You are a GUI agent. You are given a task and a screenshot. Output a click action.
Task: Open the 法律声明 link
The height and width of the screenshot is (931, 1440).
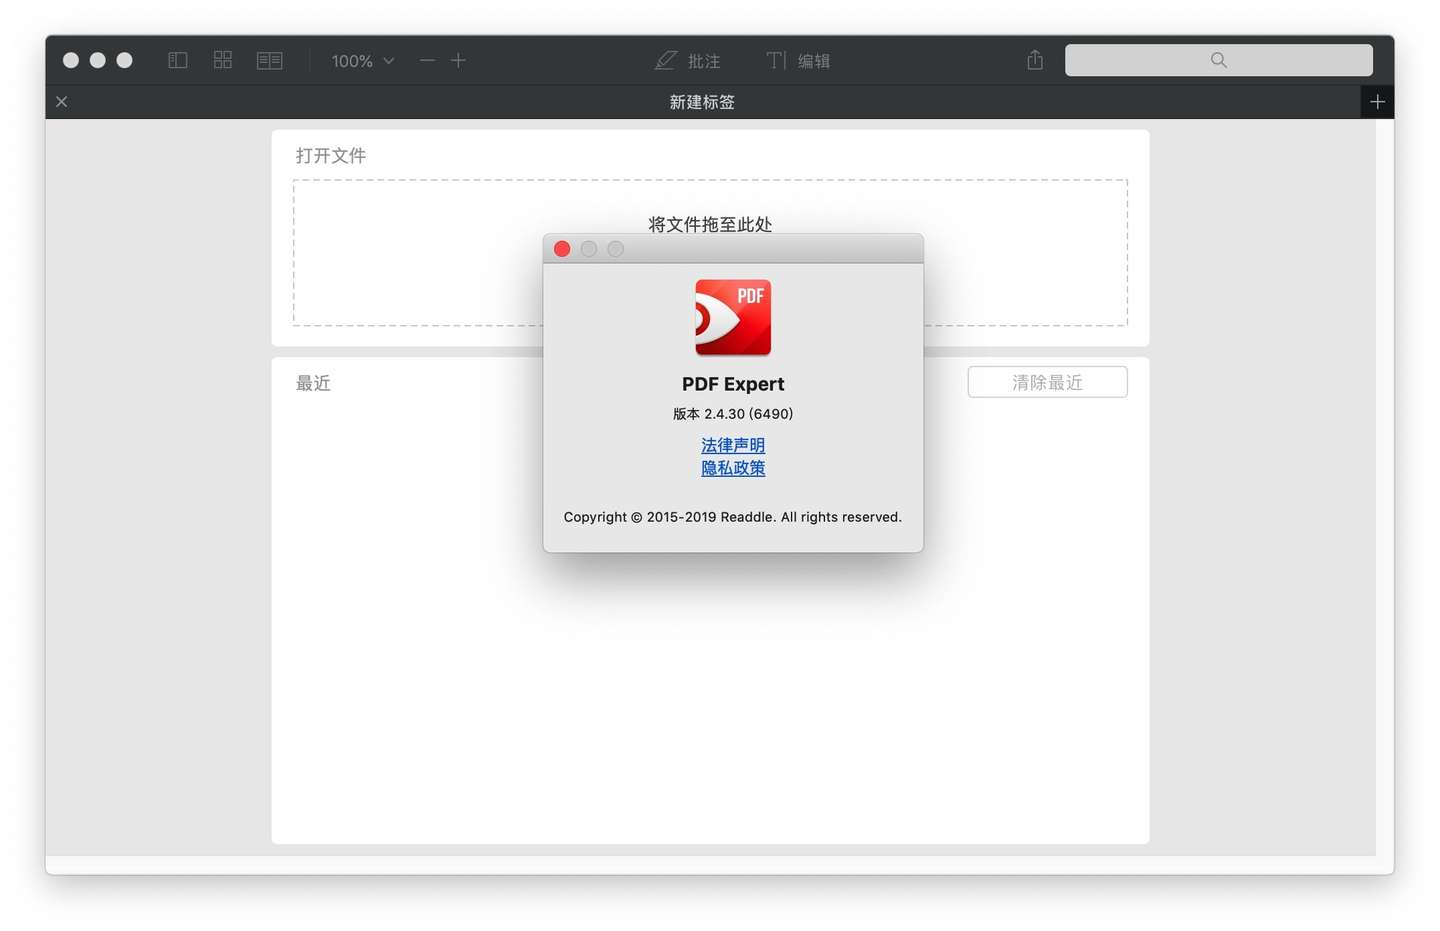tap(733, 445)
